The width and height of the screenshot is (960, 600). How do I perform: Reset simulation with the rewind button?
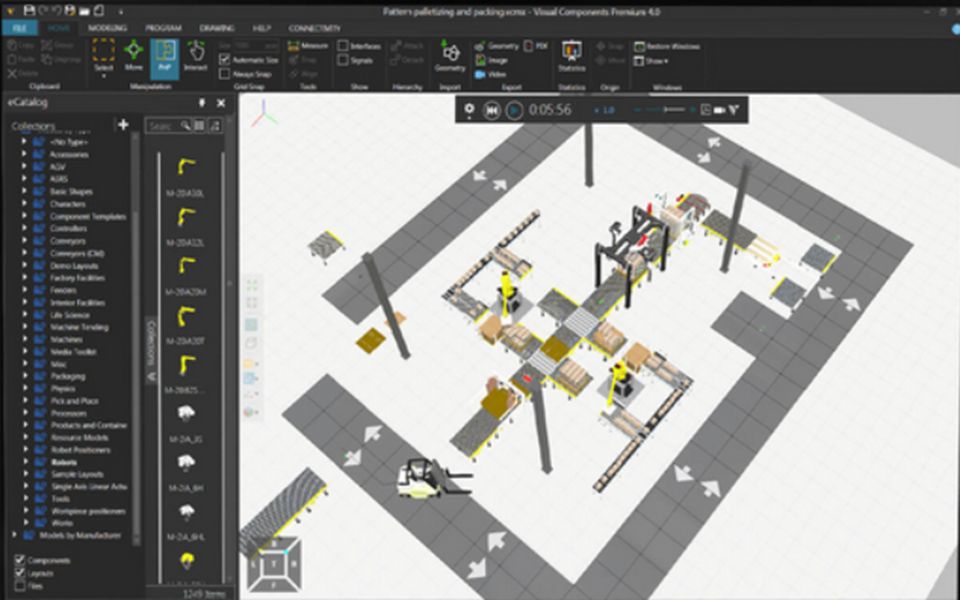(492, 110)
